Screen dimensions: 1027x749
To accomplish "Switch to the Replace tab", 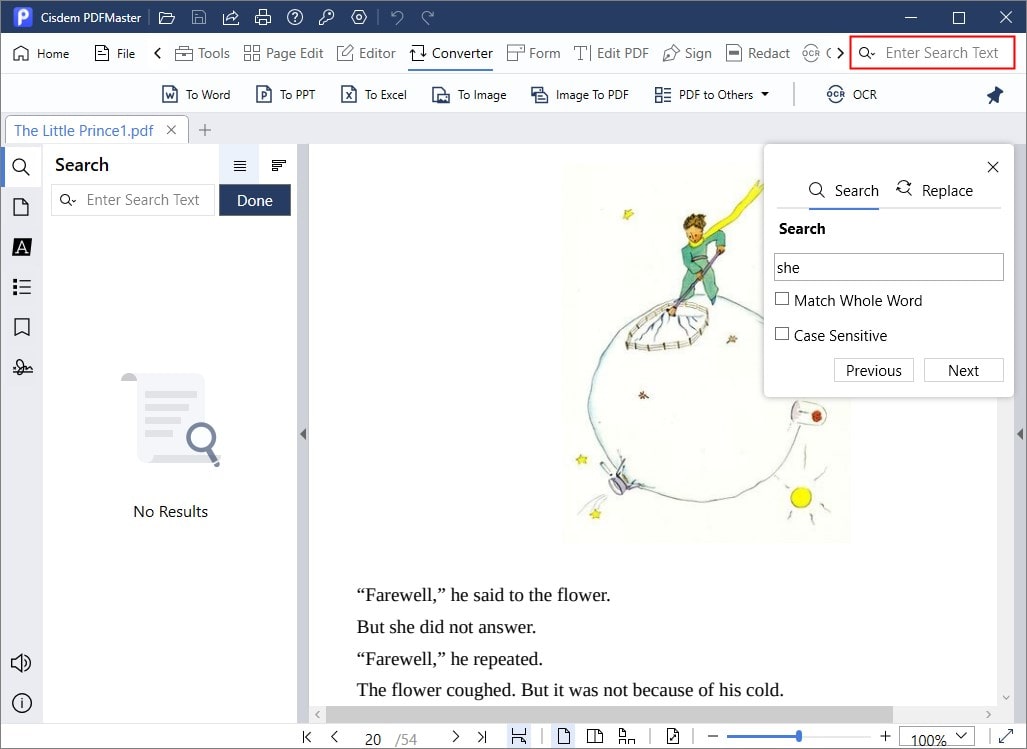I will pyautogui.click(x=935, y=191).
